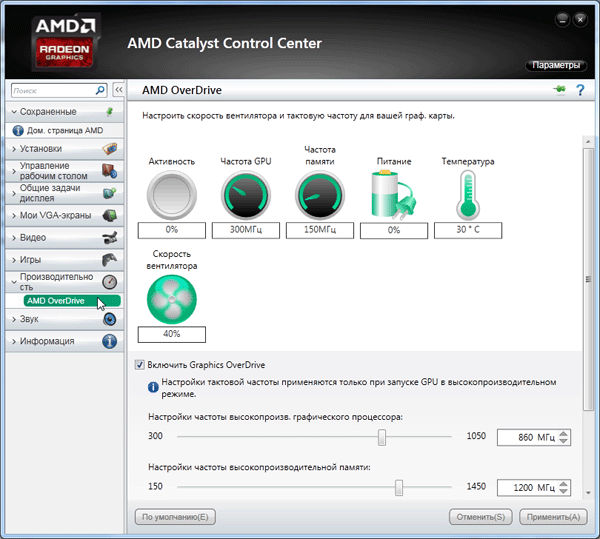Increase GPU clock 860 МГц value
Viewport: 600px width, 539px height.
click(563, 434)
